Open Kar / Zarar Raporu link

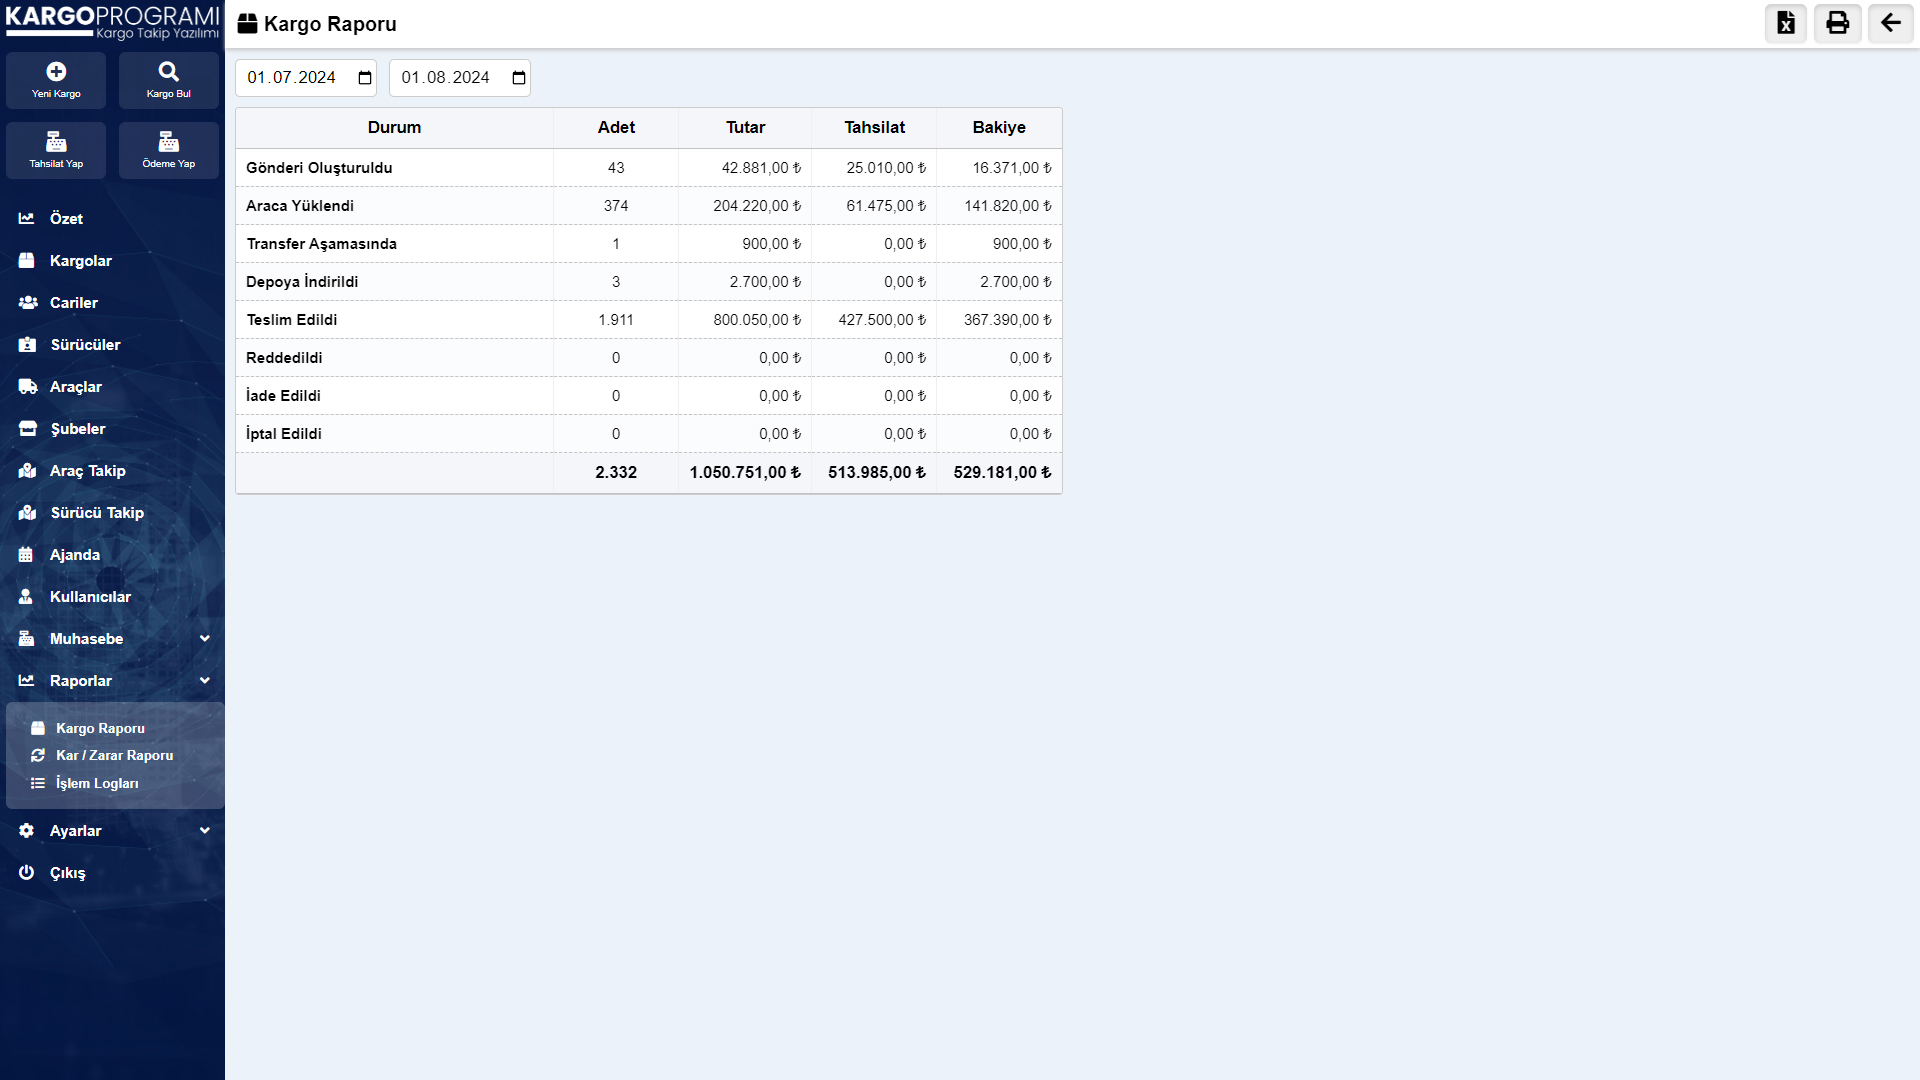pyautogui.click(x=115, y=755)
